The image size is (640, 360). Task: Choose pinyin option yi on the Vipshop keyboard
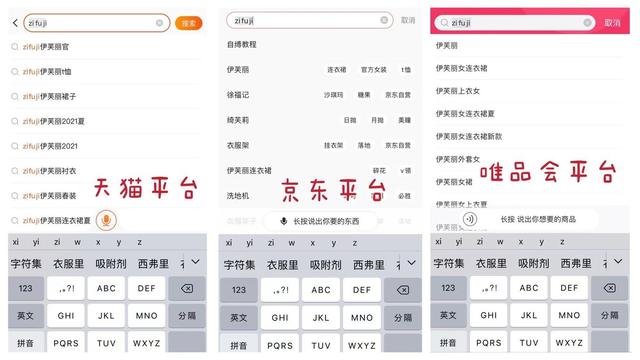tap(459, 242)
